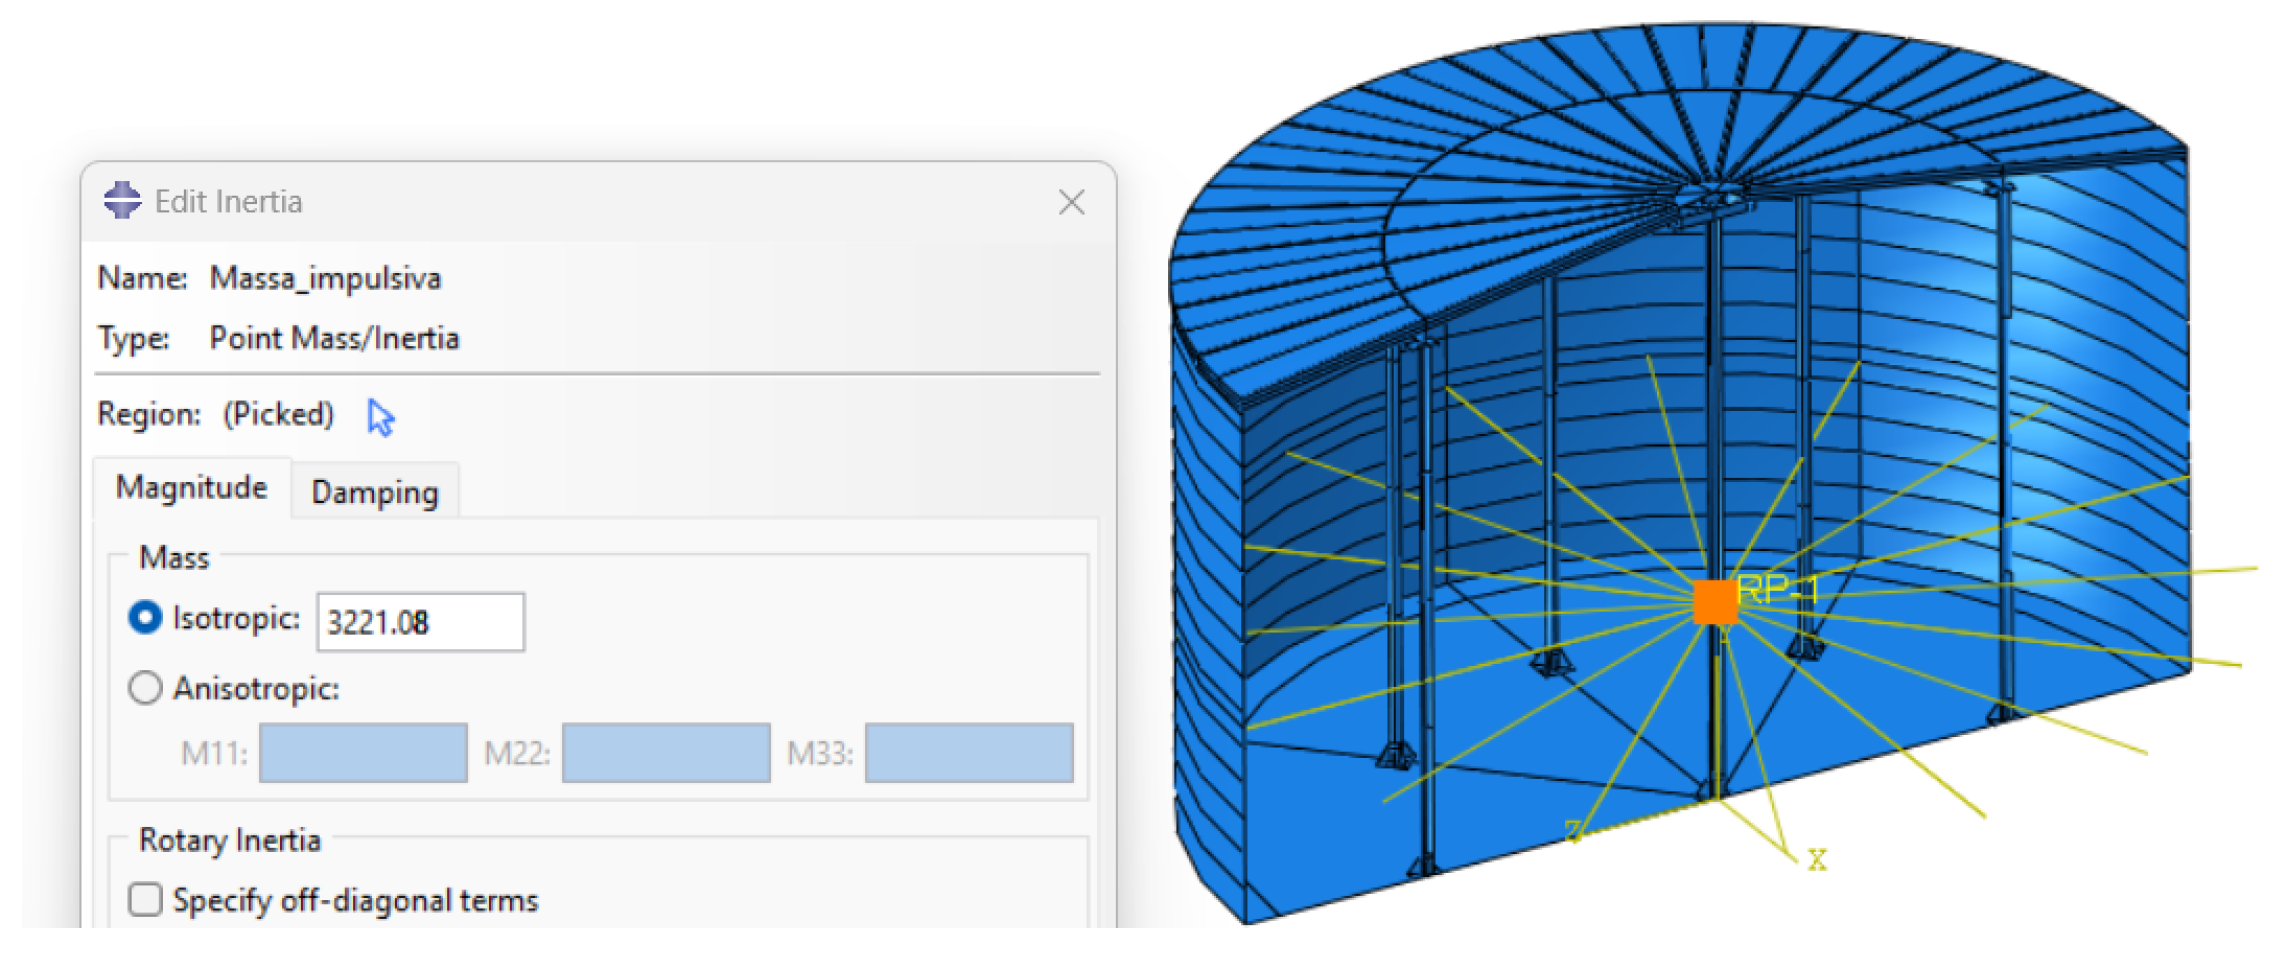Click the M22 mass input field
Viewport: 2275px width, 955px height.
[666, 753]
